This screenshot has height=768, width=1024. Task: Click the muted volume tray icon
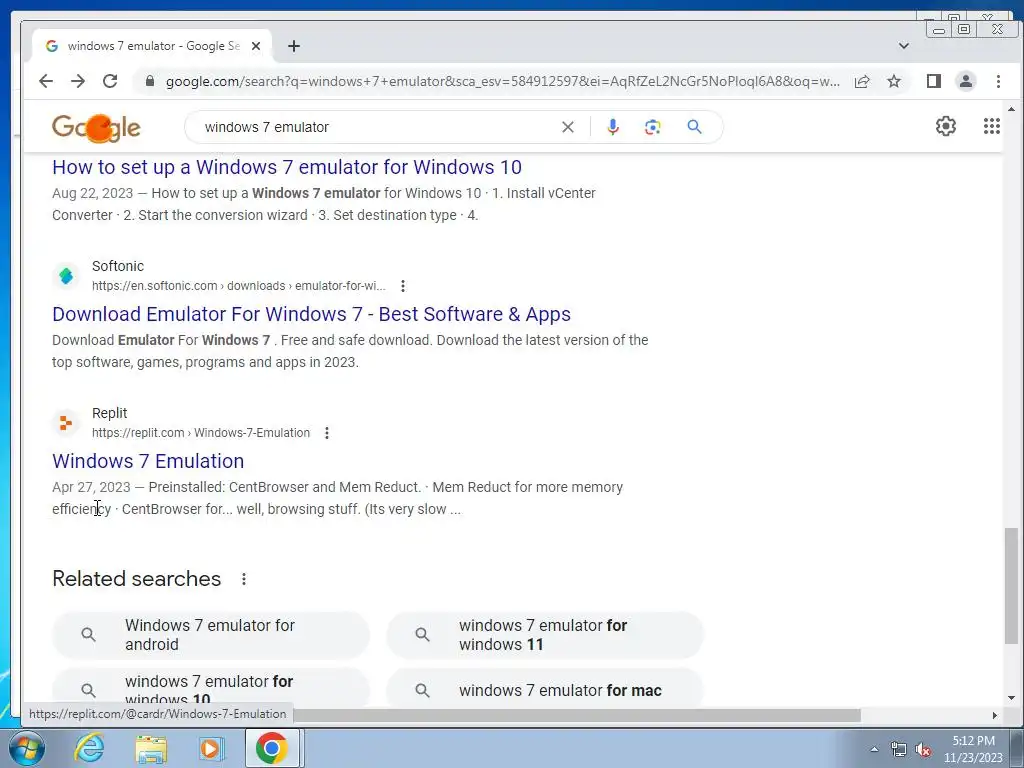click(923, 750)
